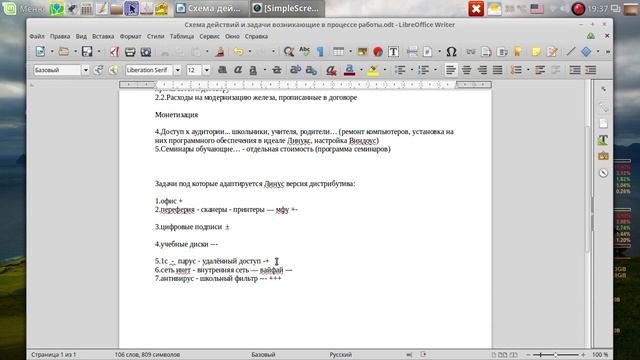
Task: Click Страница 1 из 1 status field
Action: point(53,355)
